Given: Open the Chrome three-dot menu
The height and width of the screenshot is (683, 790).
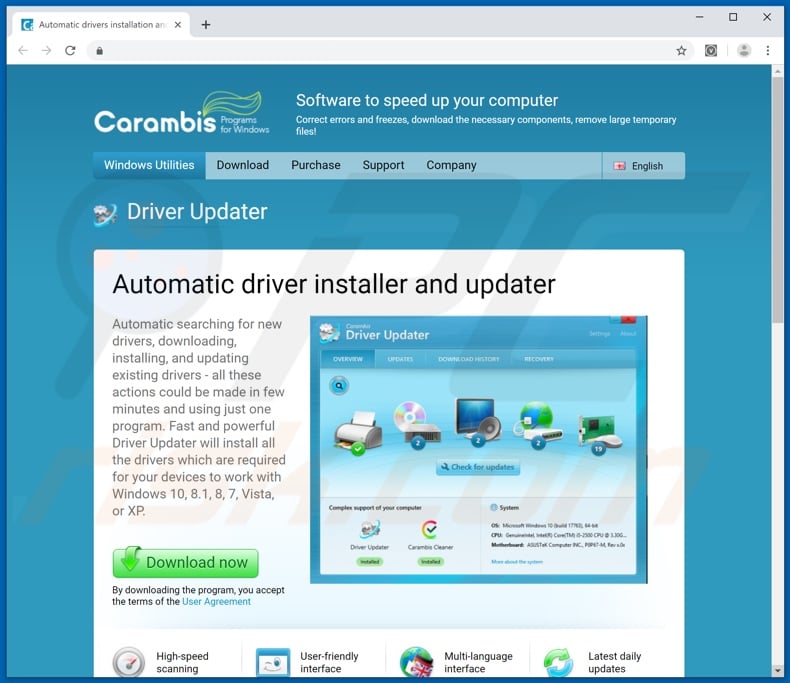Looking at the screenshot, I should 767,50.
